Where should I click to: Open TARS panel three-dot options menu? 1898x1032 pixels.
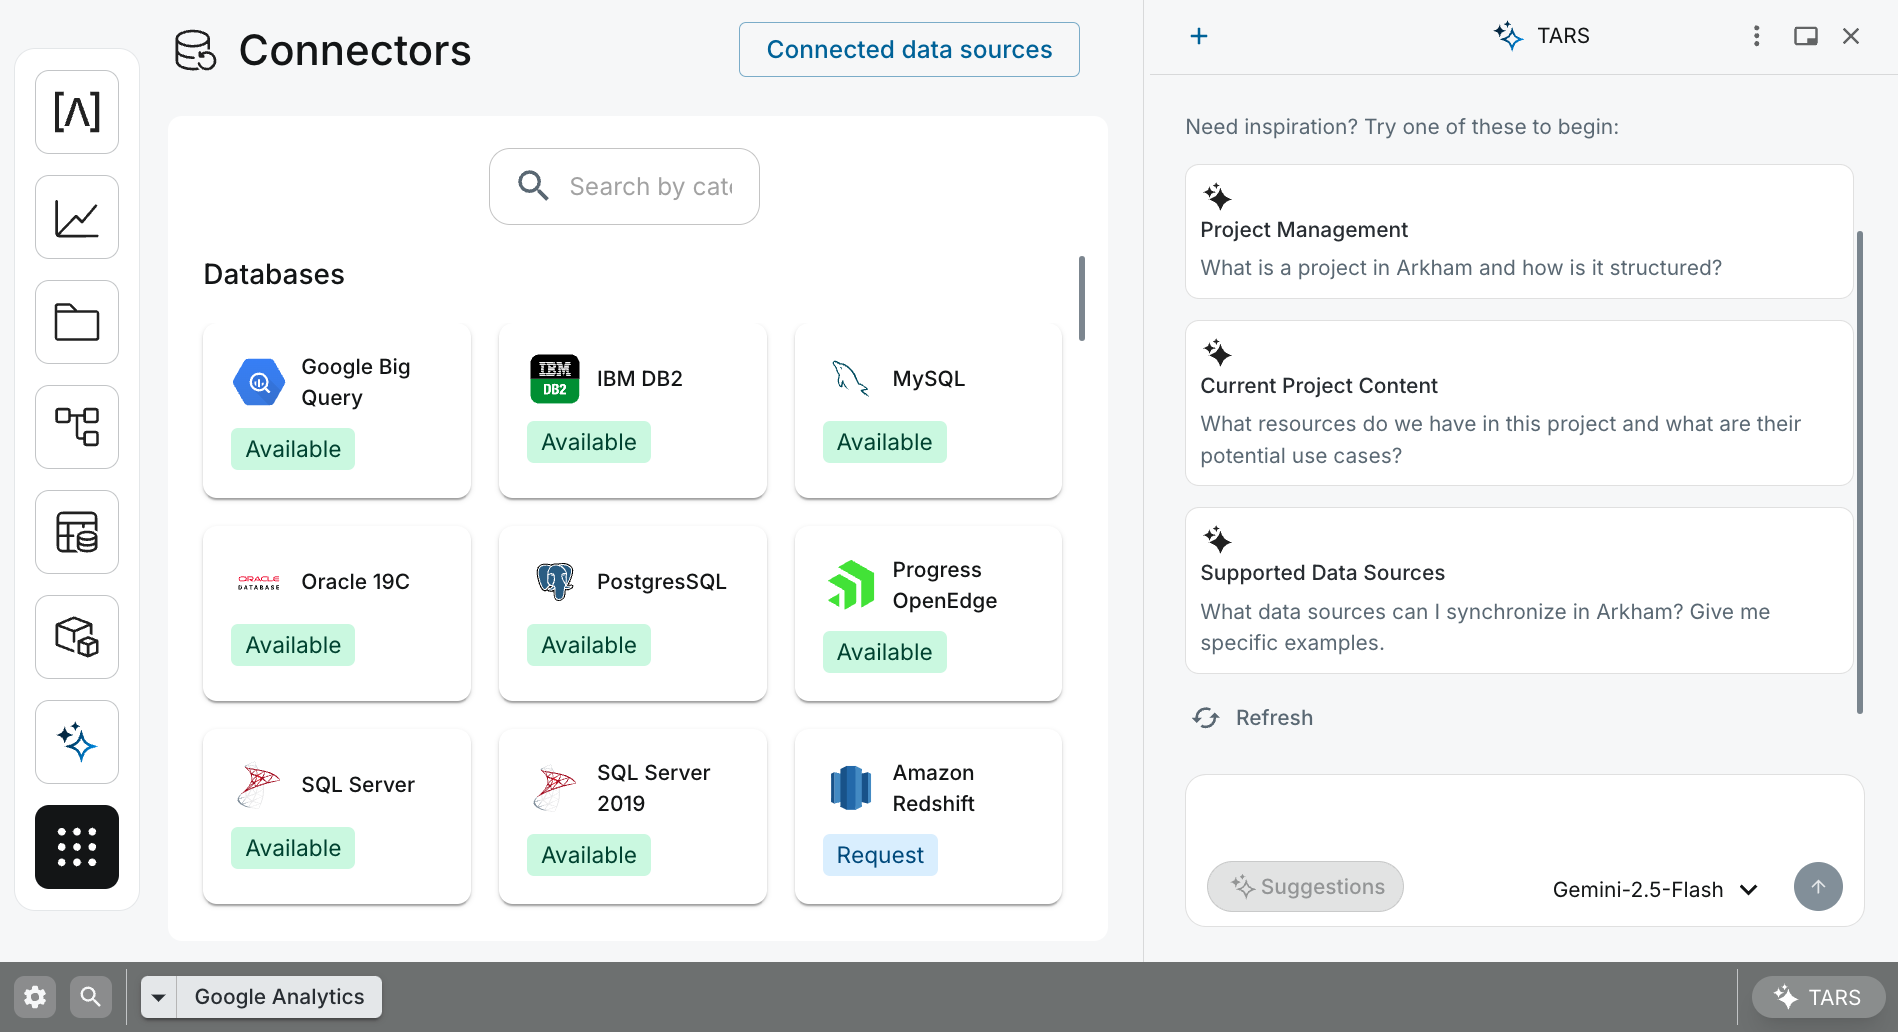click(1756, 36)
